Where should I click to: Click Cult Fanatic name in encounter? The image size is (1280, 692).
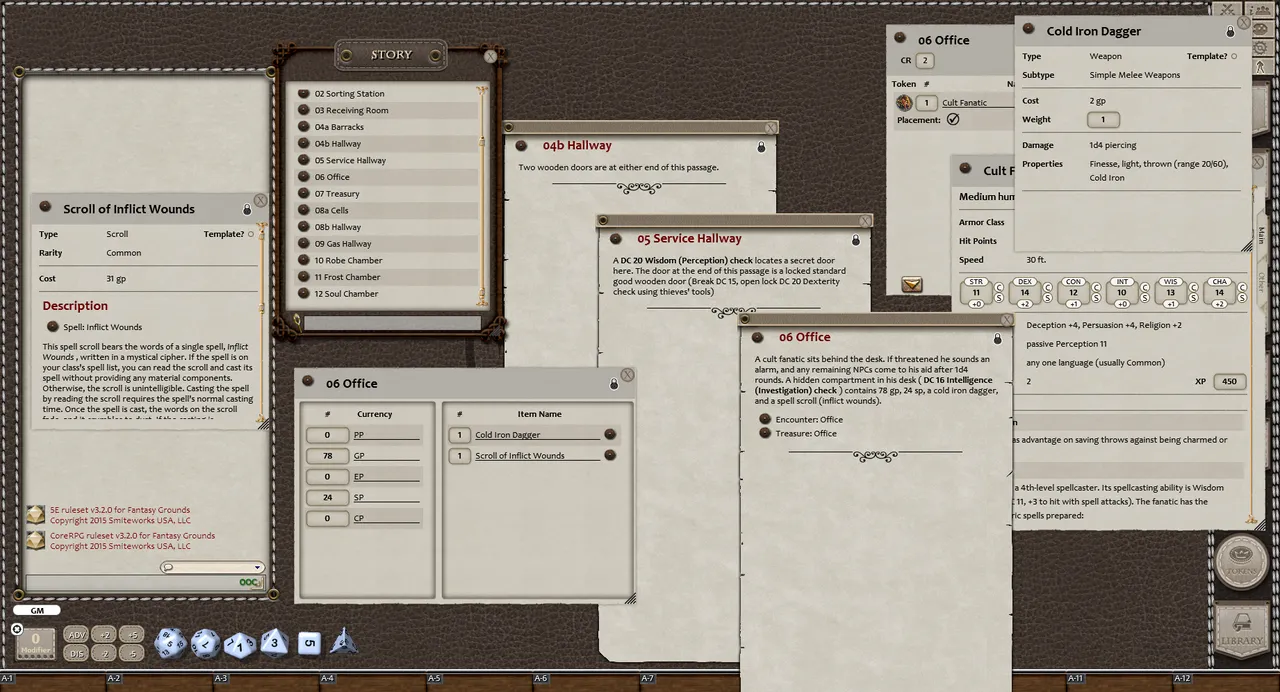point(964,103)
